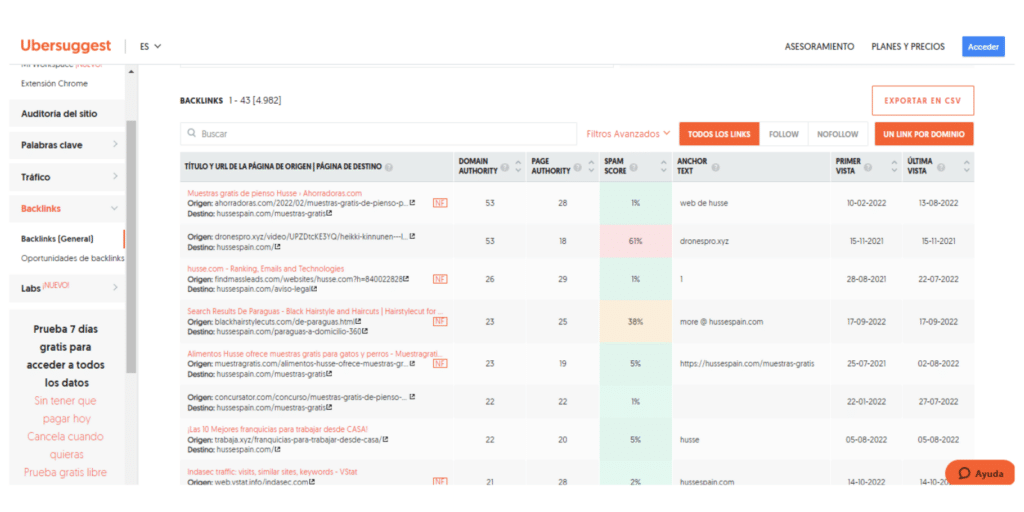
Task: Click Prueba gratis libre link
Action: point(65,472)
